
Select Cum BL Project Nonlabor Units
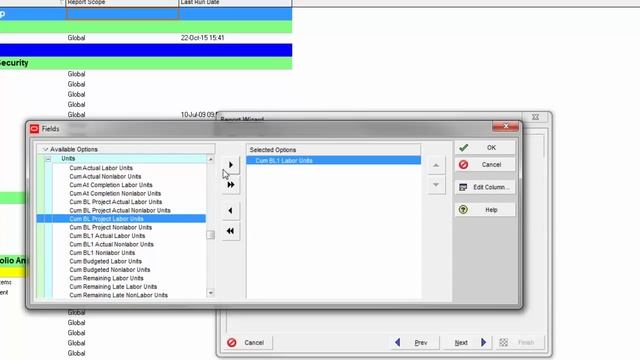tap(110, 227)
